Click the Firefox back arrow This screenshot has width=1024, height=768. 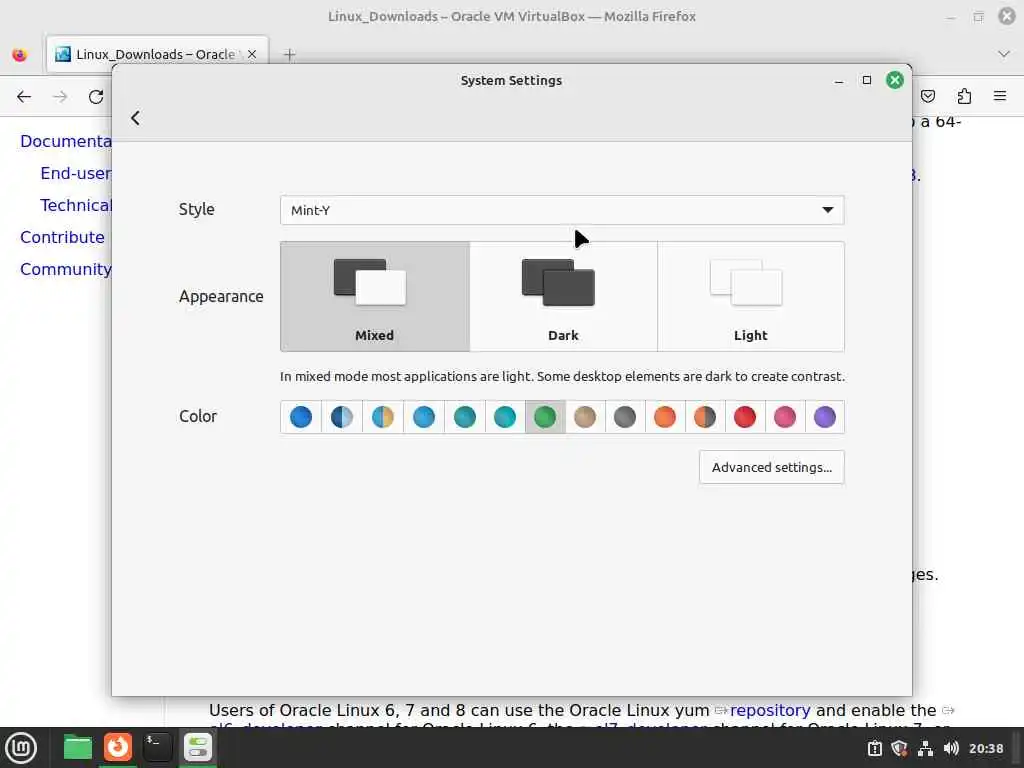point(24,97)
